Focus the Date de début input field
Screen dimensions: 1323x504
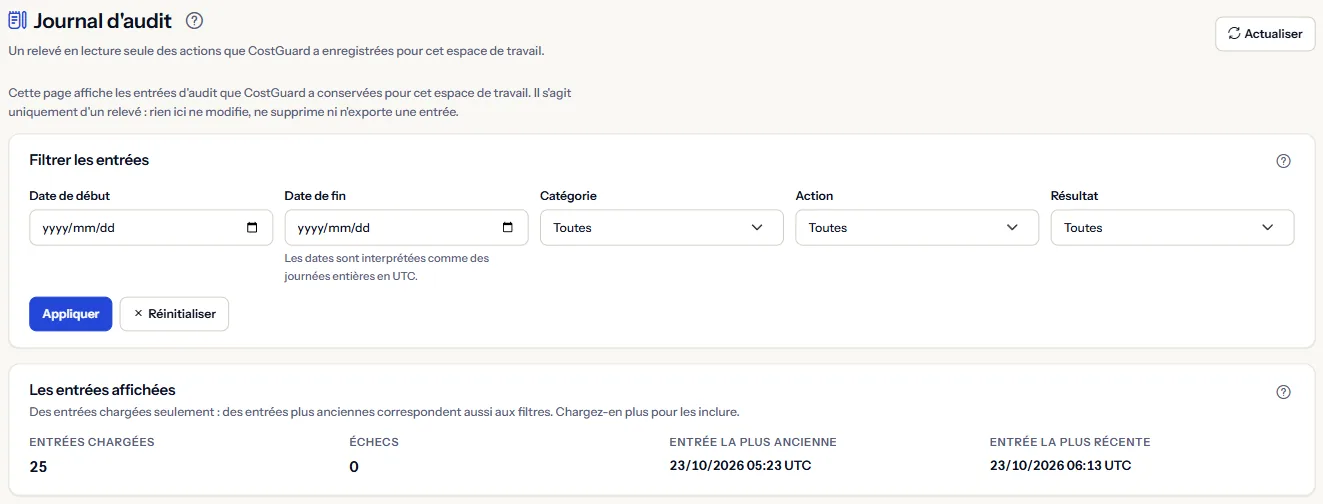[151, 228]
